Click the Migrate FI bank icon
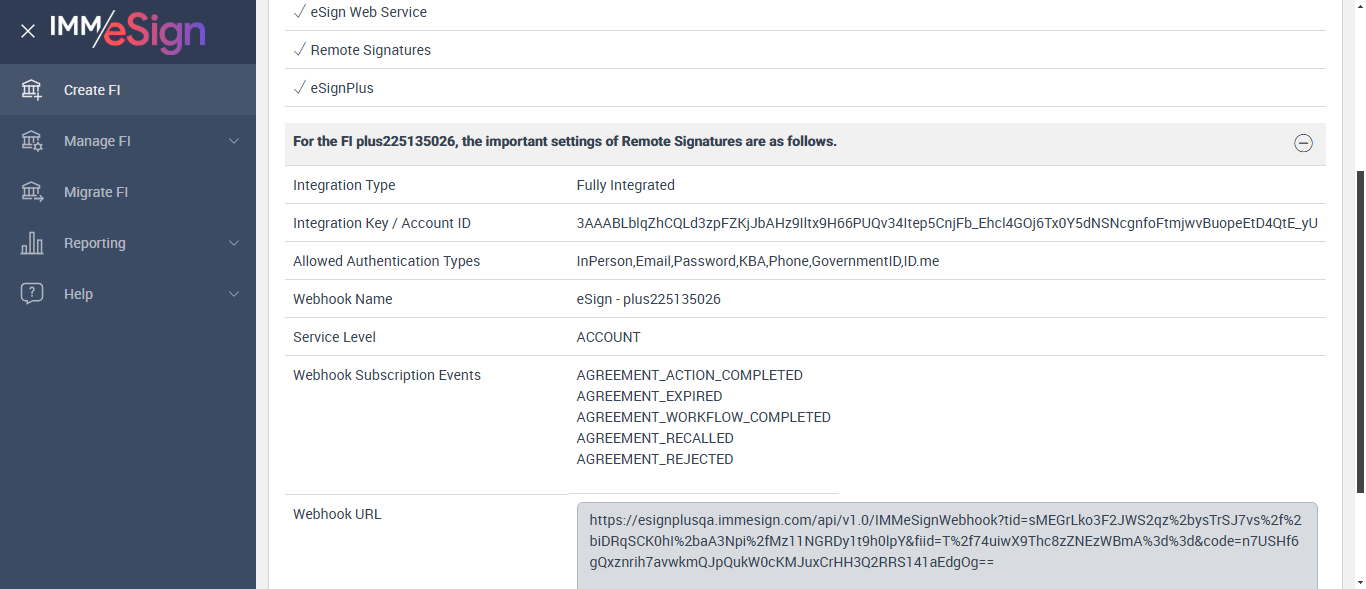Image resolution: width=1366 pixels, height=589 pixels. [x=32, y=192]
